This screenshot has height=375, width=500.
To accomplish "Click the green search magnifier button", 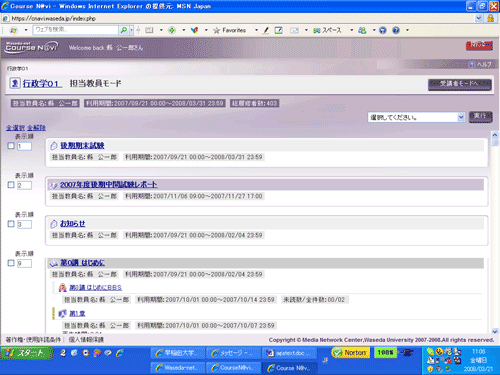I will point(124,30).
